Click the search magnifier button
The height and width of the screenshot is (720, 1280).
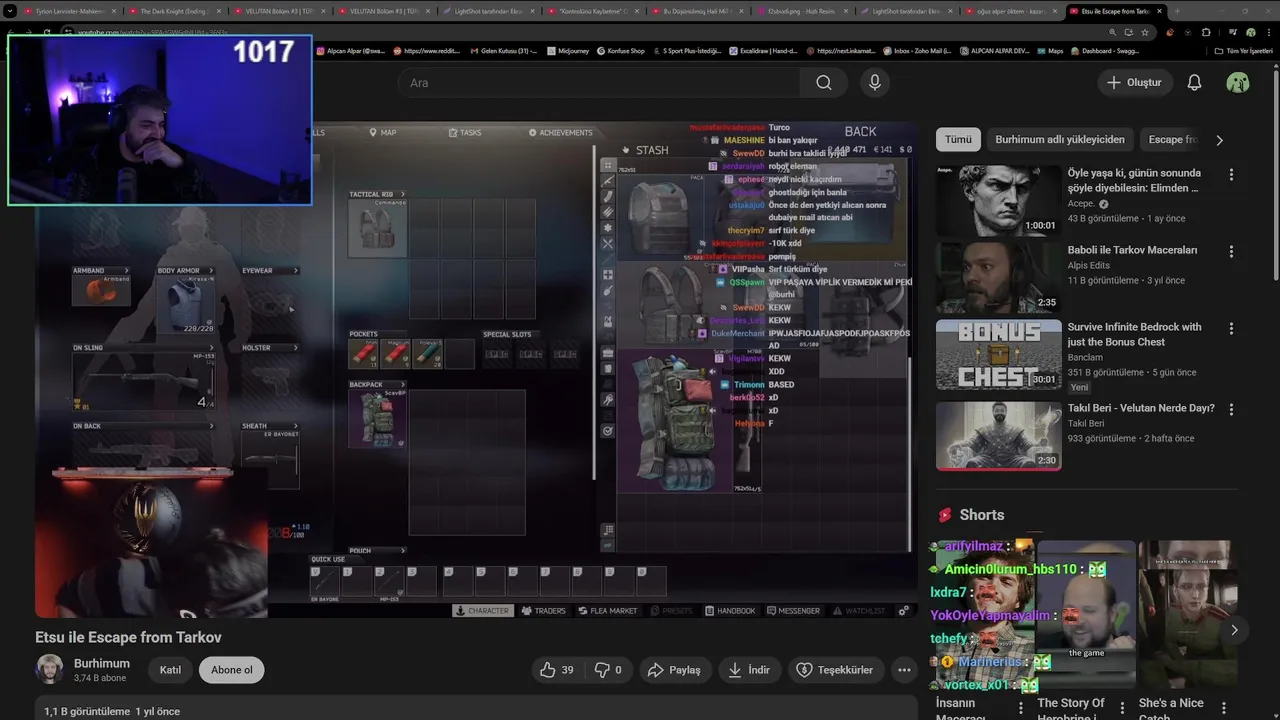click(x=824, y=83)
